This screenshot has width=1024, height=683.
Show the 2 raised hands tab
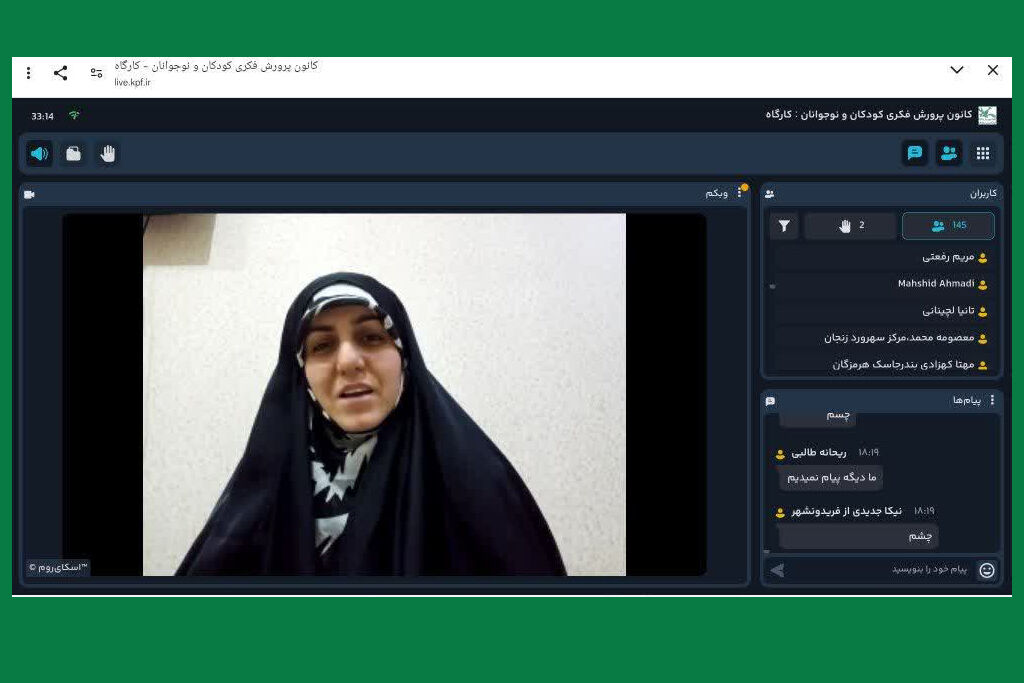click(x=850, y=226)
